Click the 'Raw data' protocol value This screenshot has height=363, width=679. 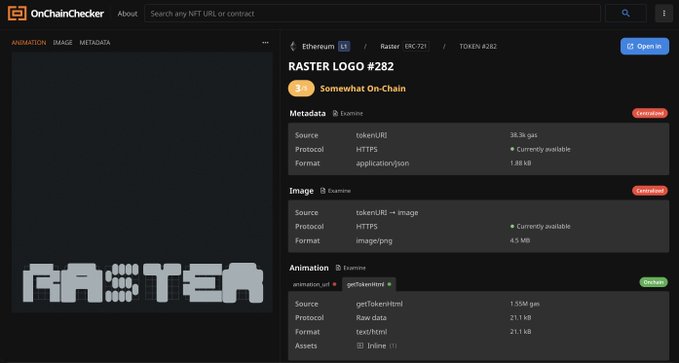tap(371, 318)
